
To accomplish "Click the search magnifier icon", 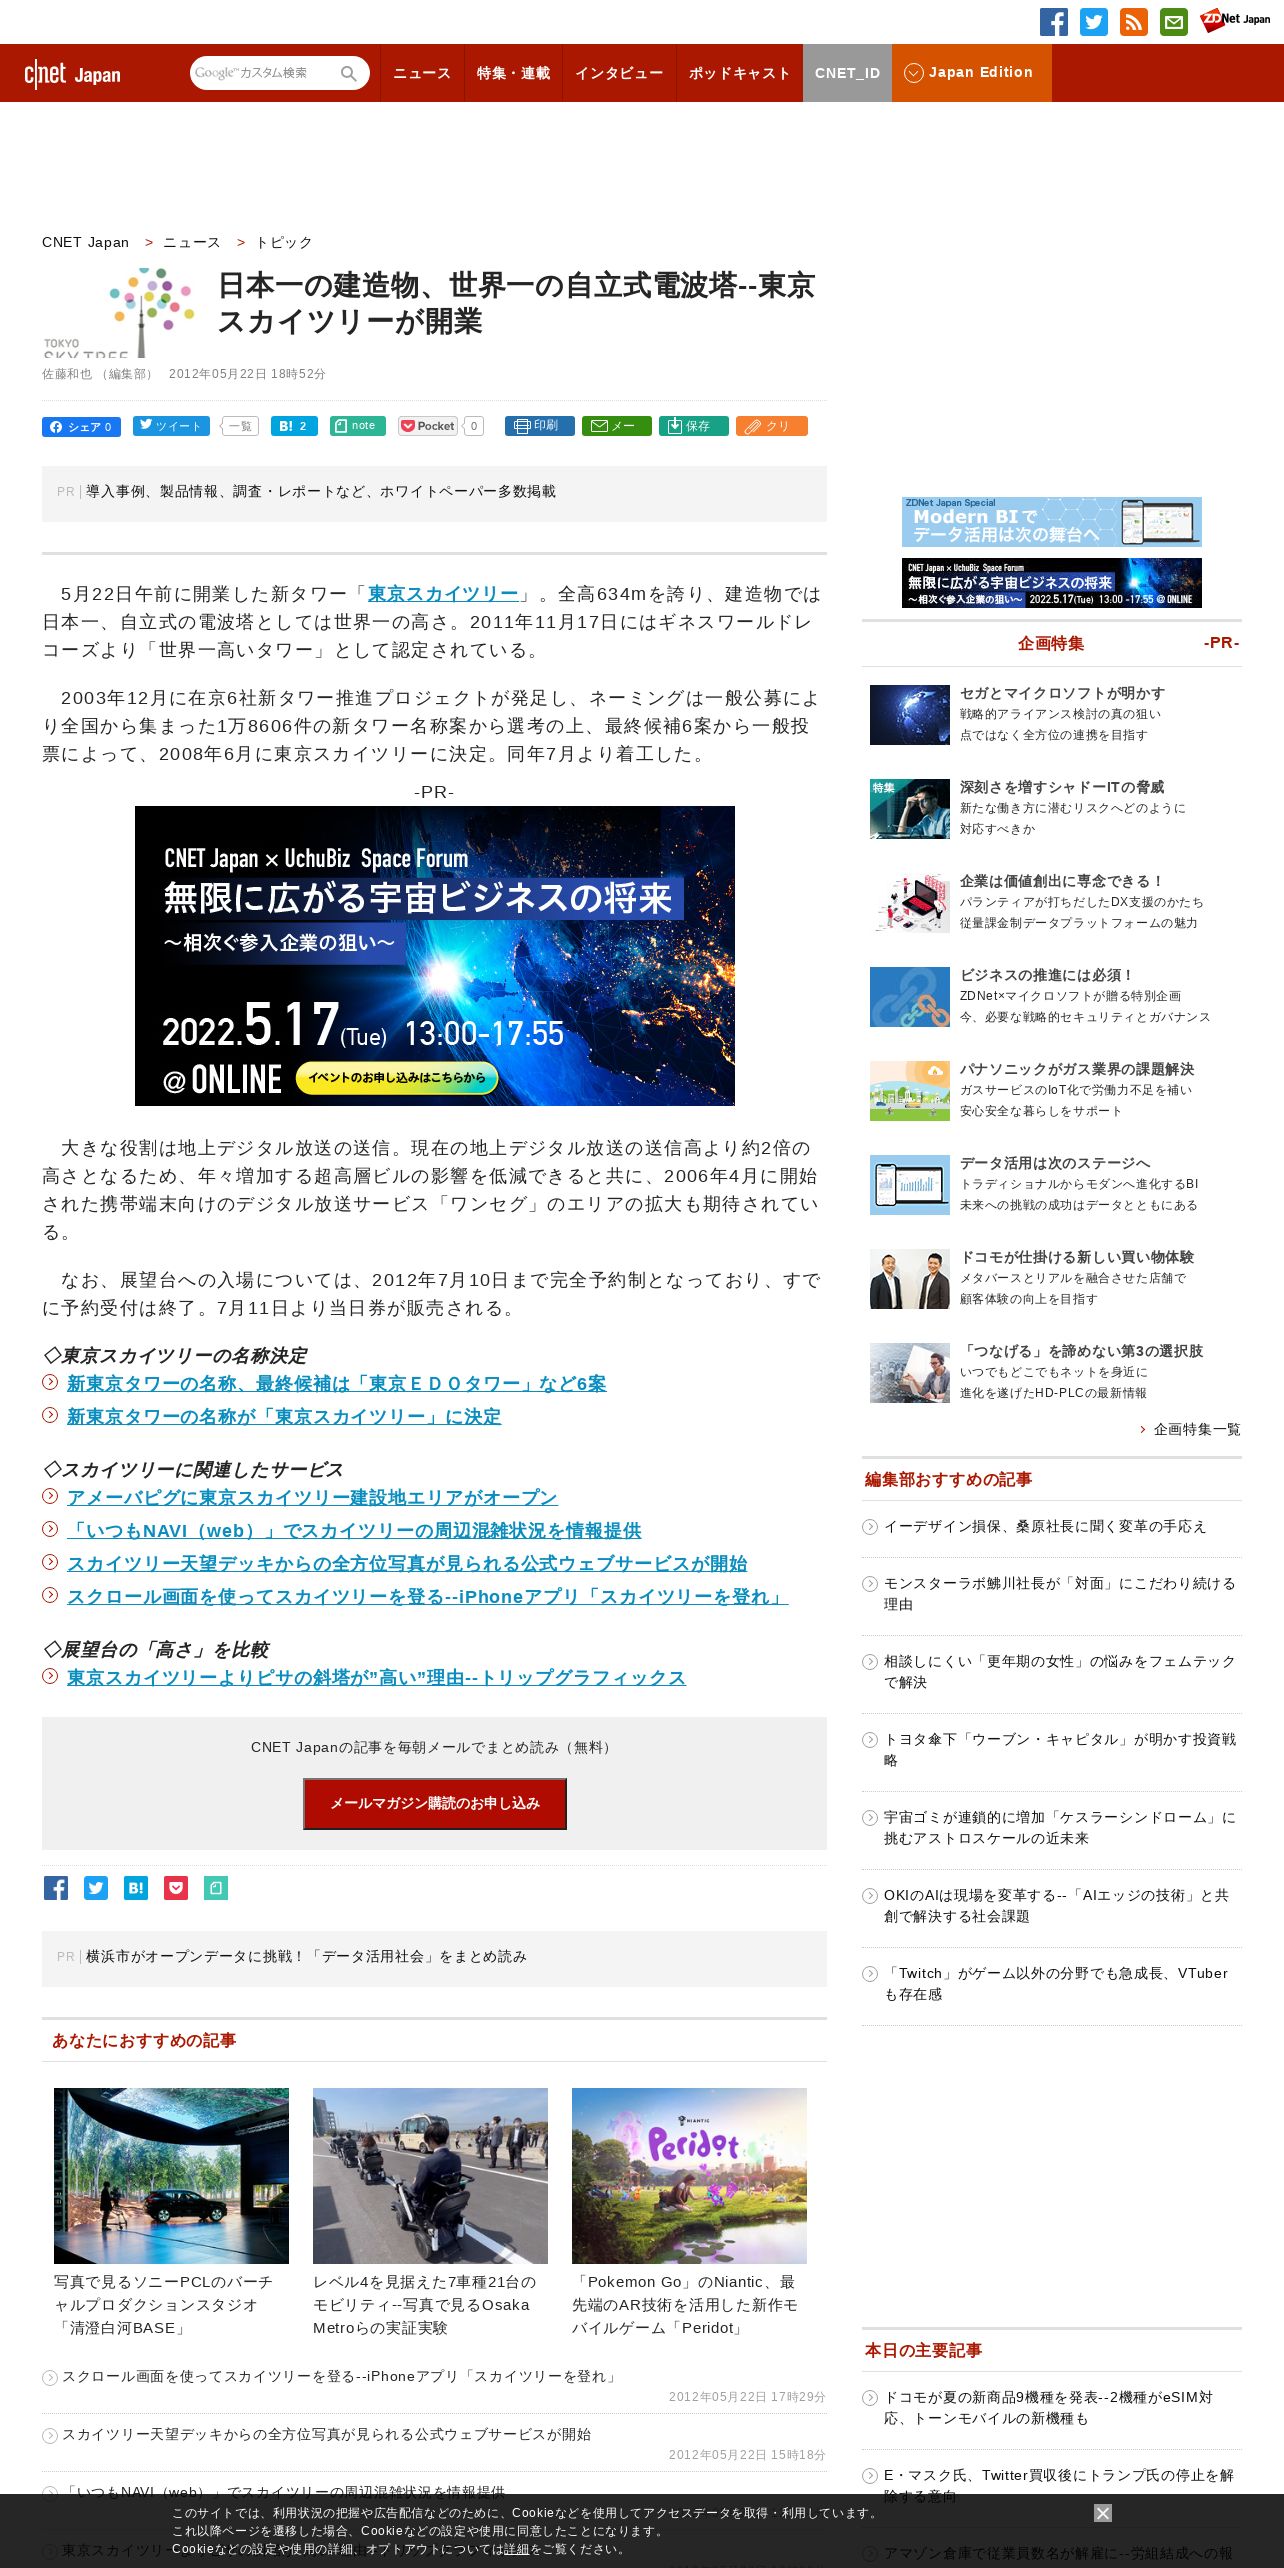I will coord(348,73).
